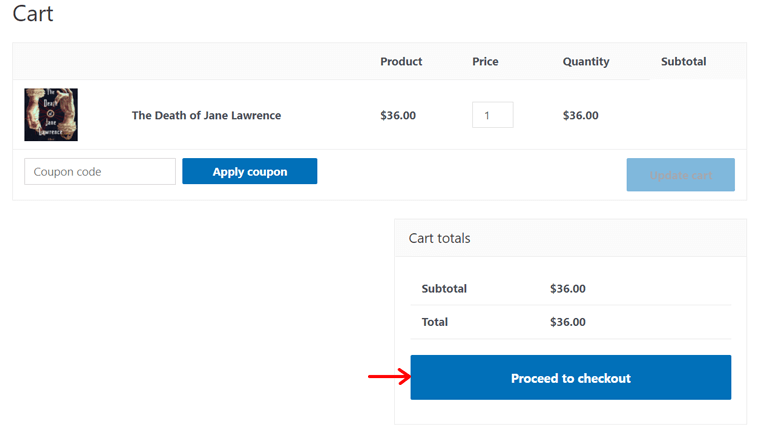The image size is (760, 444).
Task: Proceed to checkout
Action: click(570, 378)
